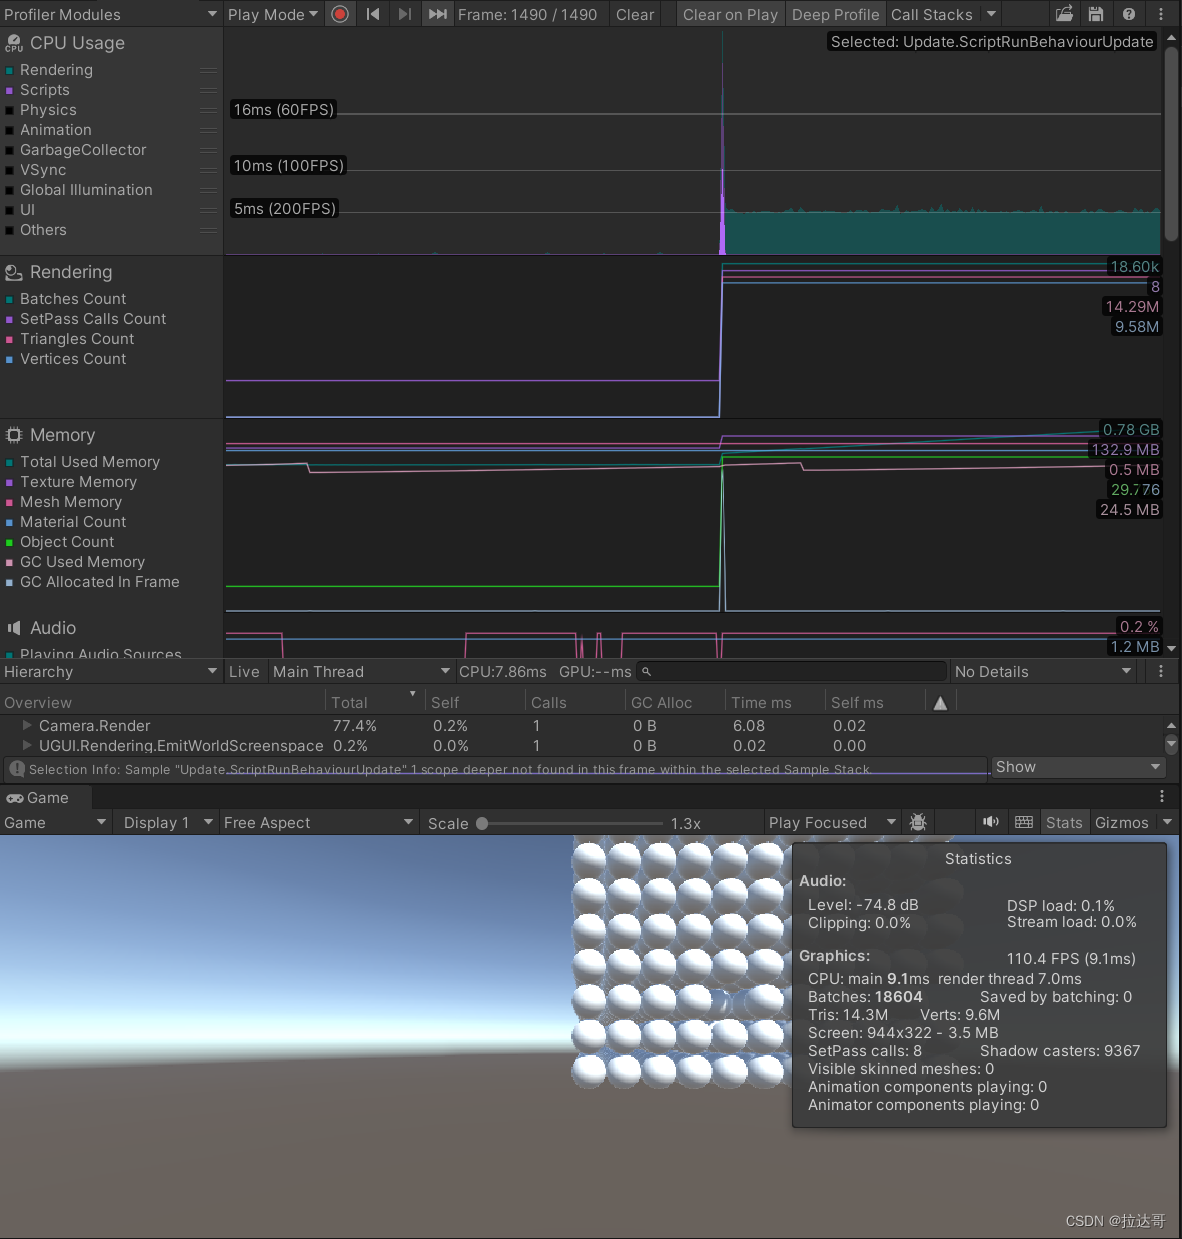1182x1239 pixels.
Task: Click the Audio module icon
Action: [13, 628]
